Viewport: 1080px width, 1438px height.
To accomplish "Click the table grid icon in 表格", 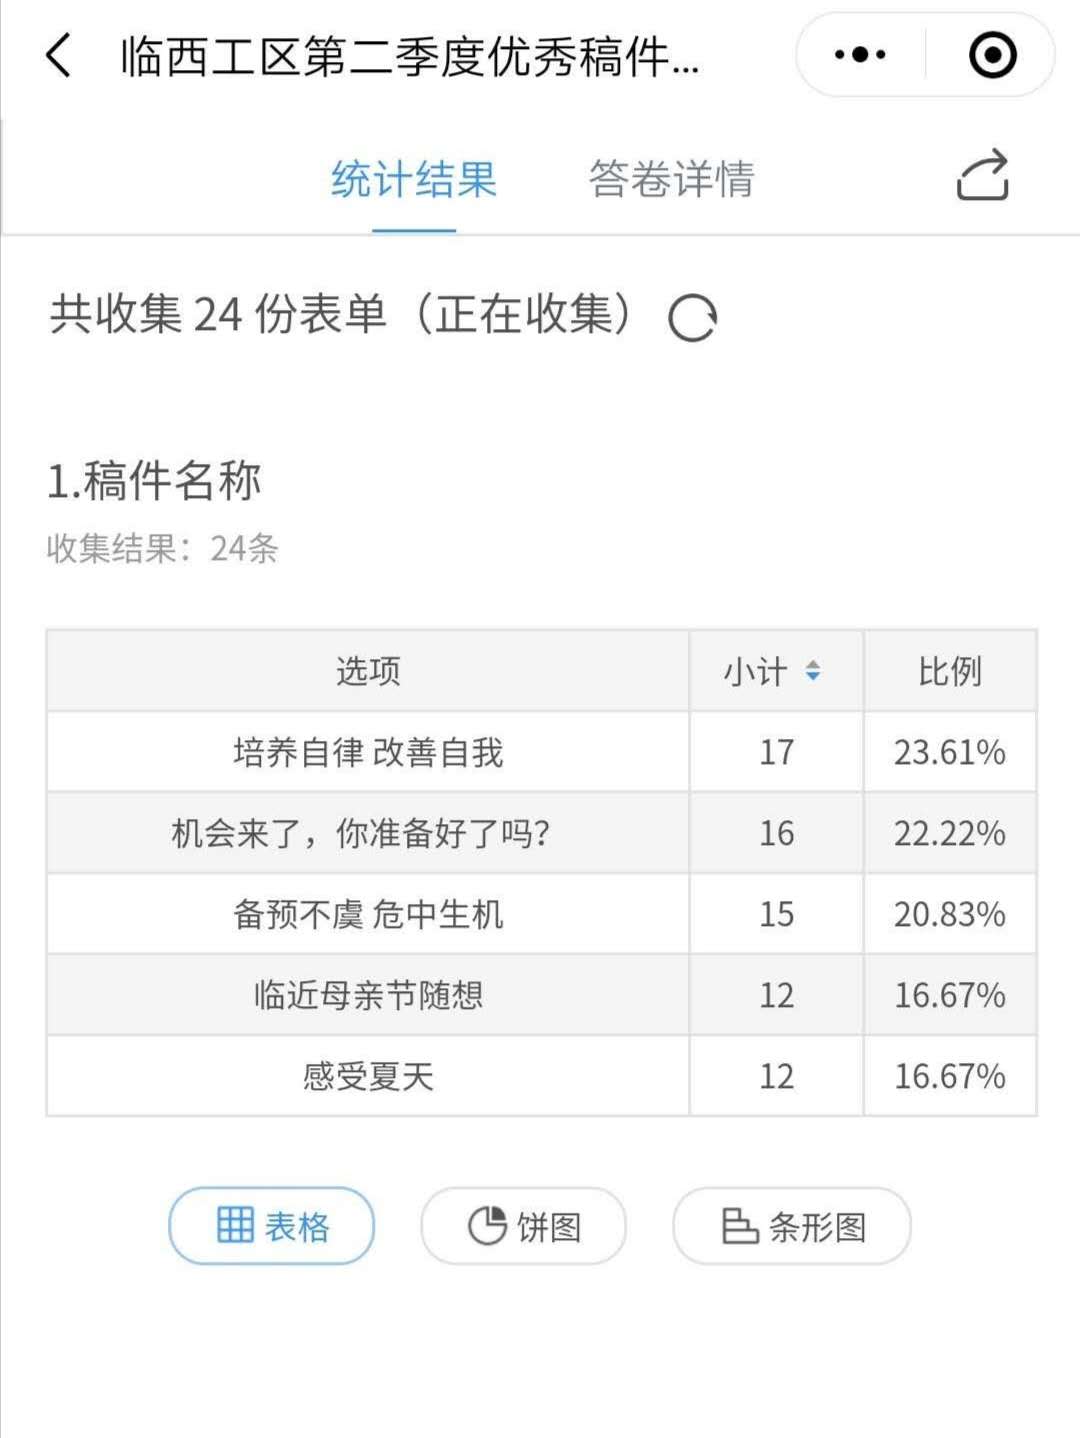I will 236,1224.
